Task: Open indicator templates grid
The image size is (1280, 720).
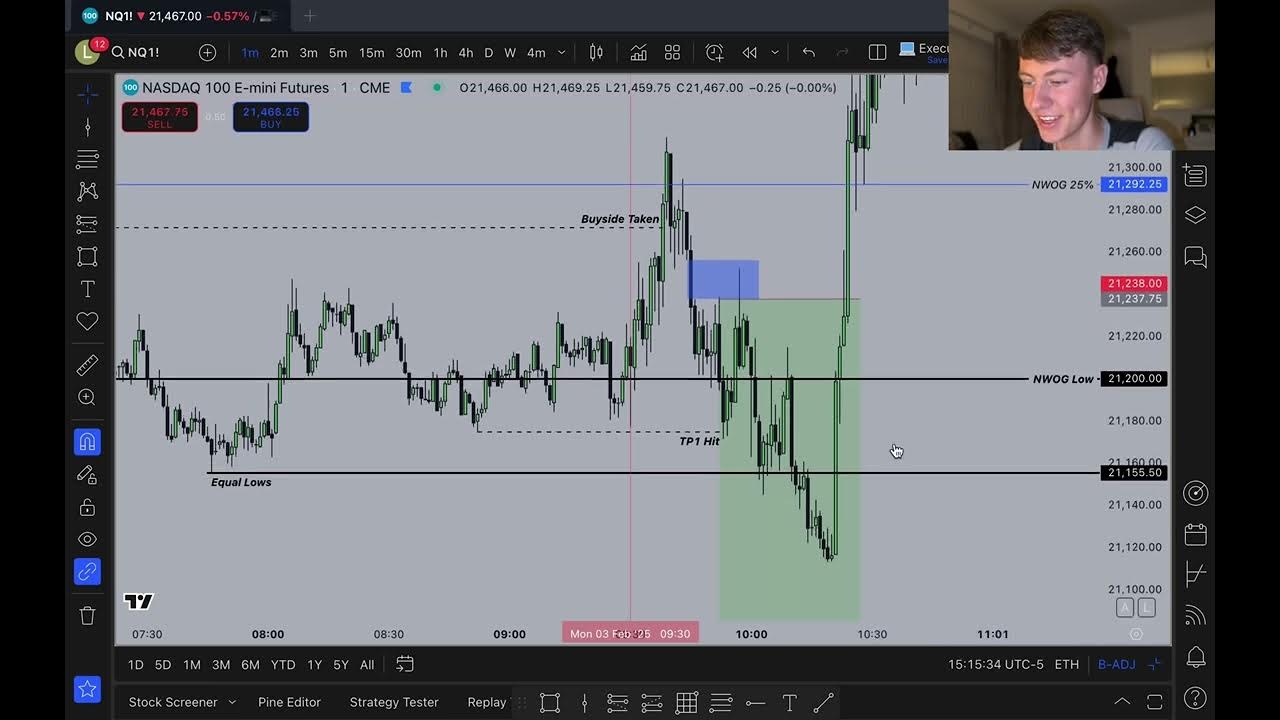Action: (x=672, y=52)
